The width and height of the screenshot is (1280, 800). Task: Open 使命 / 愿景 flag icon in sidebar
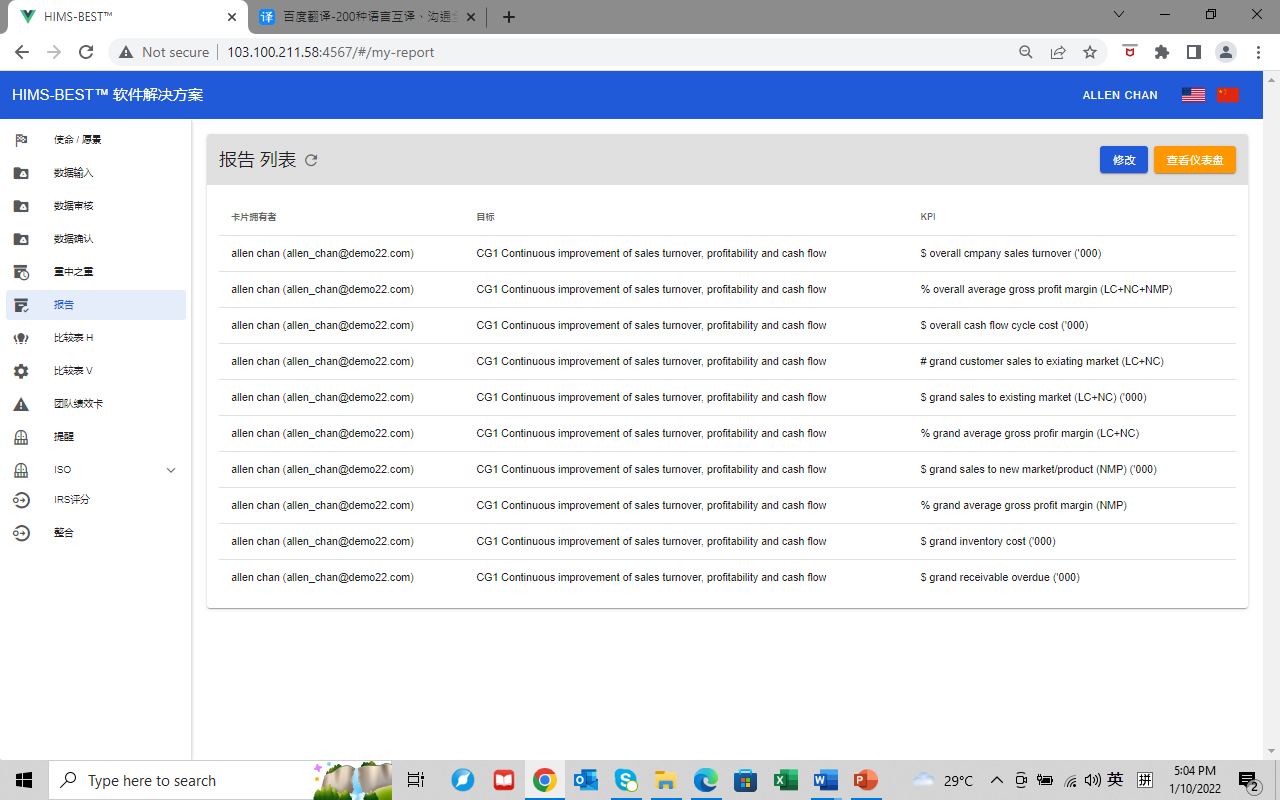click(x=21, y=140)
